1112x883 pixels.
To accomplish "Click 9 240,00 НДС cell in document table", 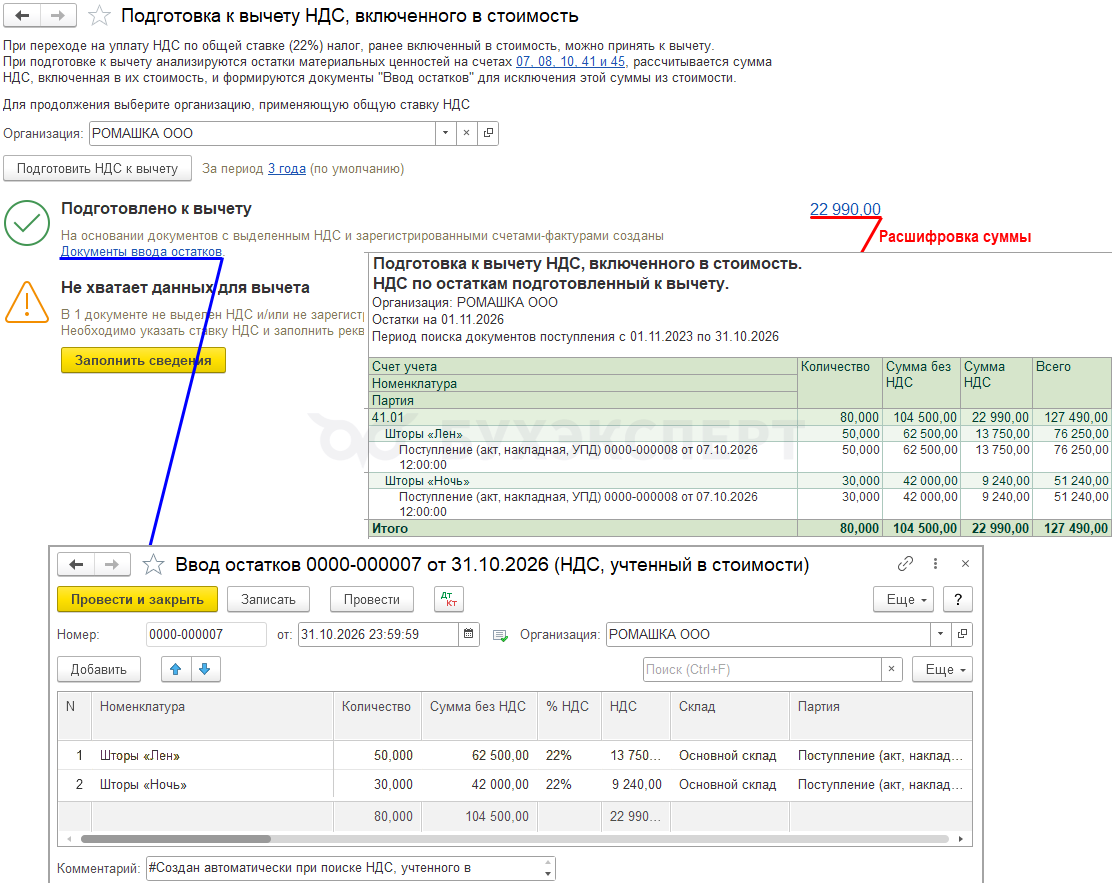I will tap(635, 784).
